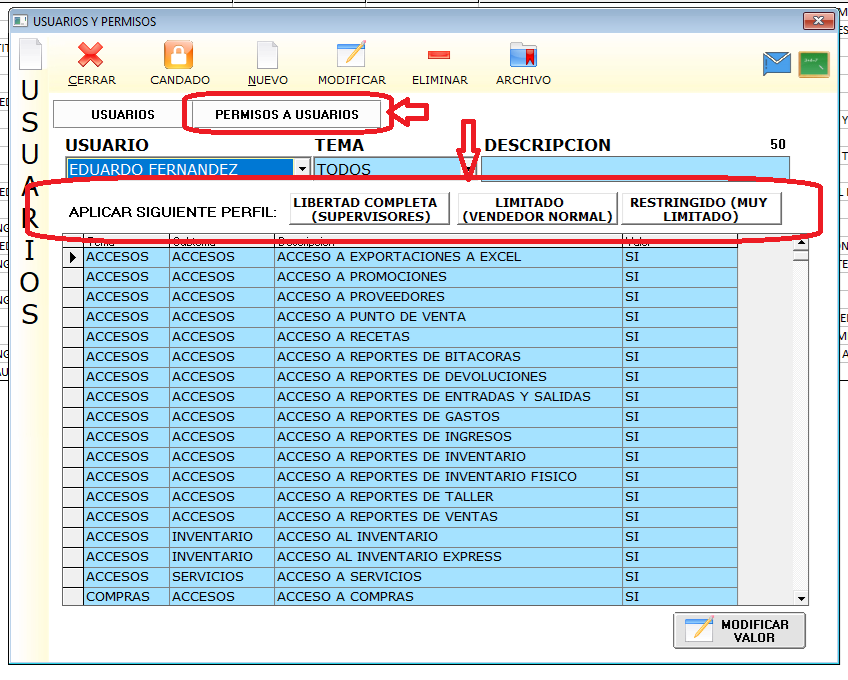Image resolution: width=848 pixels, height=680 pixels.
Task: Expand the Usuario dropdown arrow
Action: 302,169
